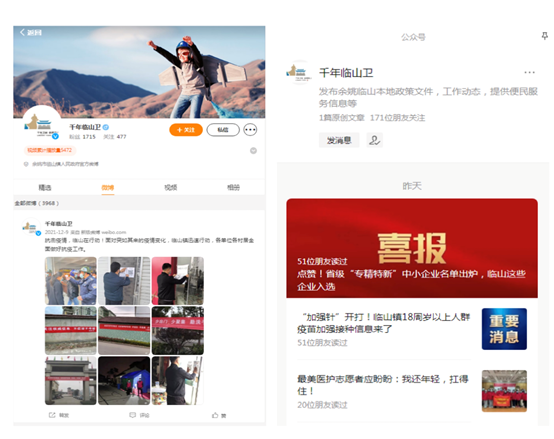View first photo in the post grid

click(71, 281)
